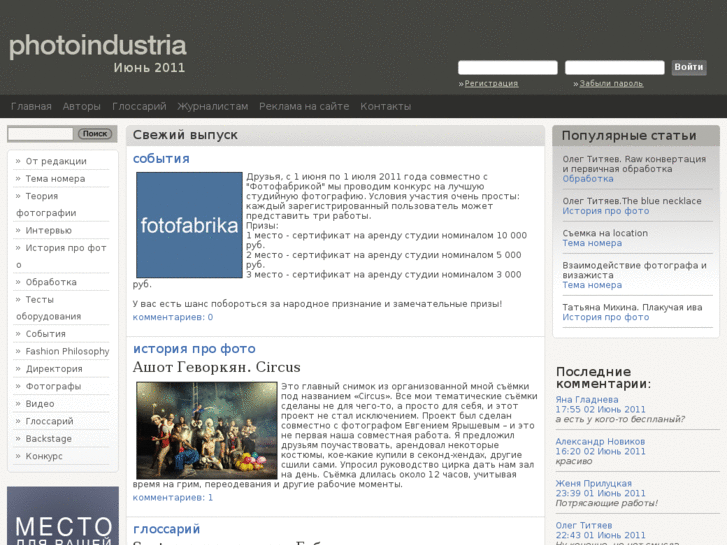Open События in the sidebar menu
Viewport: 727px width, 545px height.
click(45, 334)
